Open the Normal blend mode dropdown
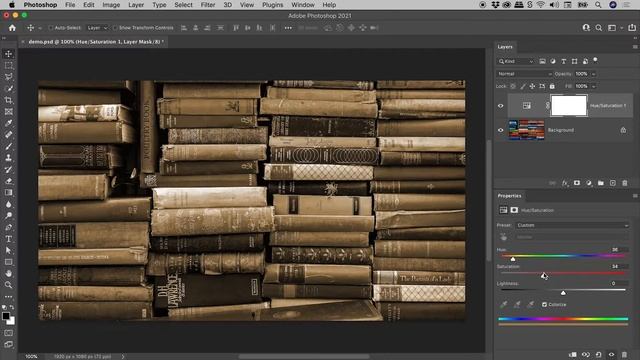 524,74
